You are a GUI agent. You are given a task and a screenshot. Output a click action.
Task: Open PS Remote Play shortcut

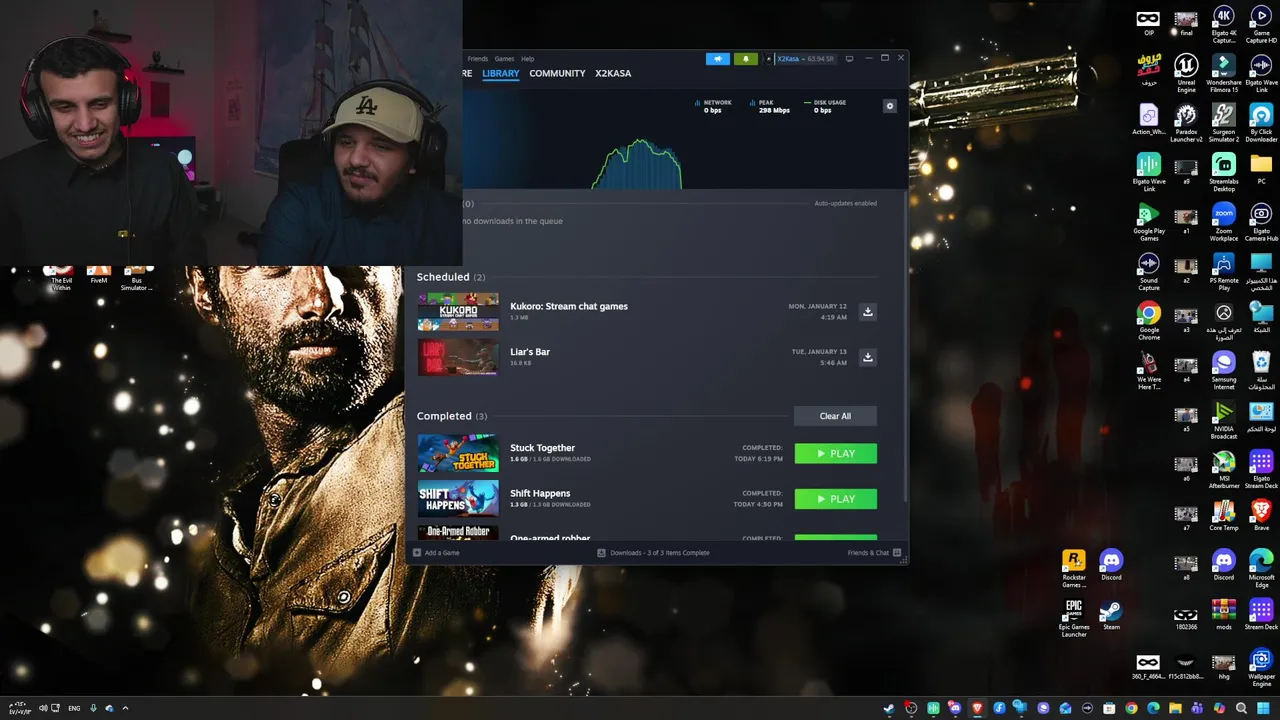pos(1224,272)
